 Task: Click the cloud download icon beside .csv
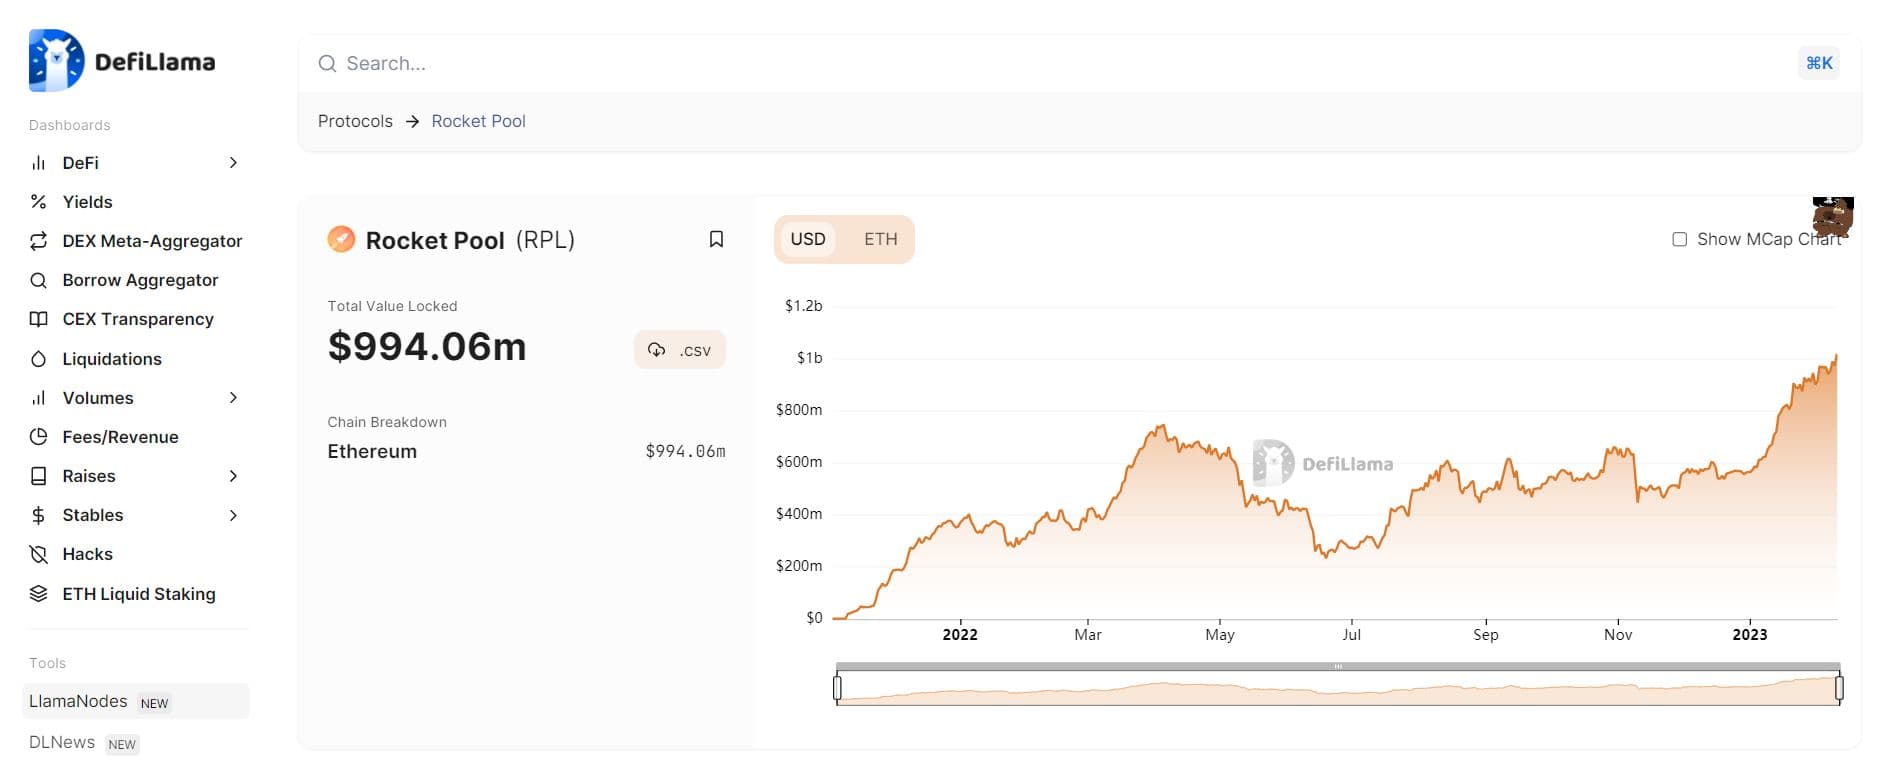click(x=656, y=350)
